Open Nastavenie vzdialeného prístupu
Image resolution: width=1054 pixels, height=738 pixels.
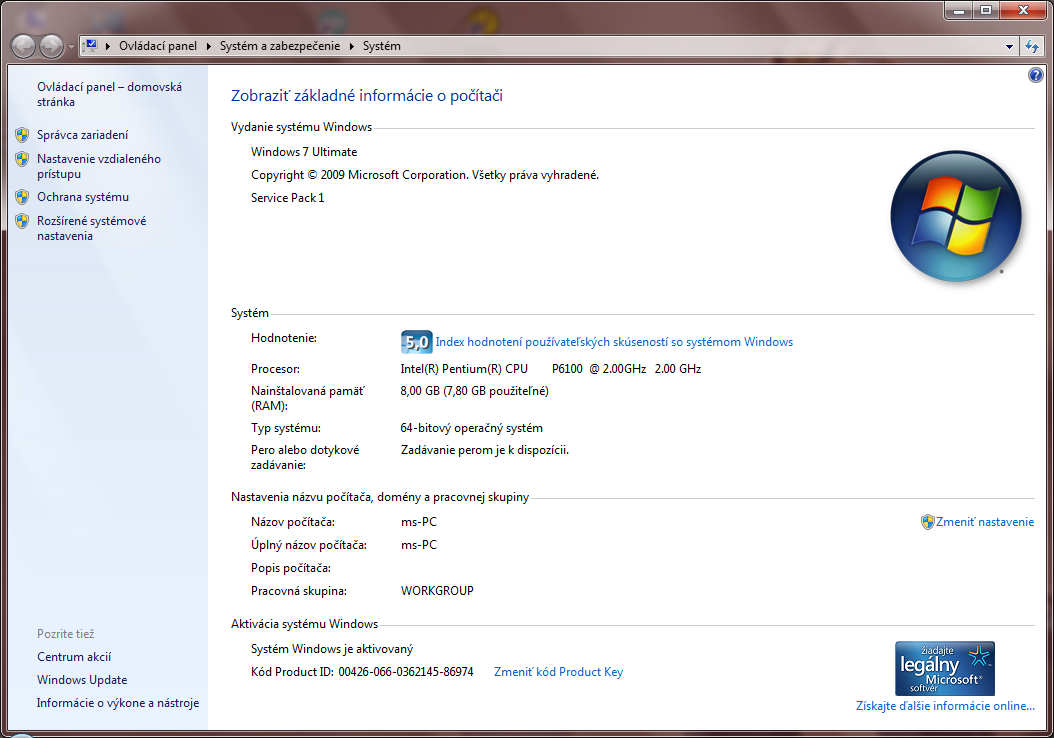point(99,166)
